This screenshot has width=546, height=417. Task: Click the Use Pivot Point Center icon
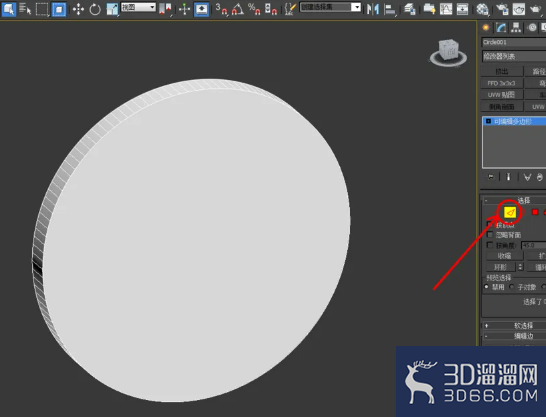165,9
